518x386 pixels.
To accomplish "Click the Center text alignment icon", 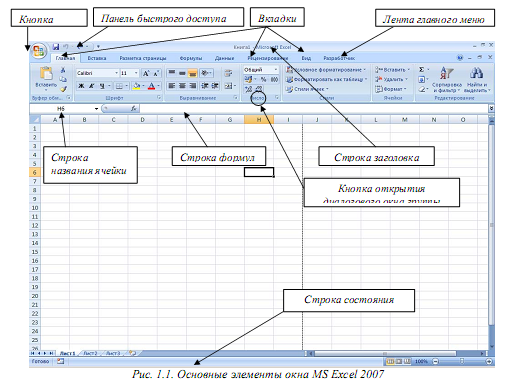I will pos(182,86).
